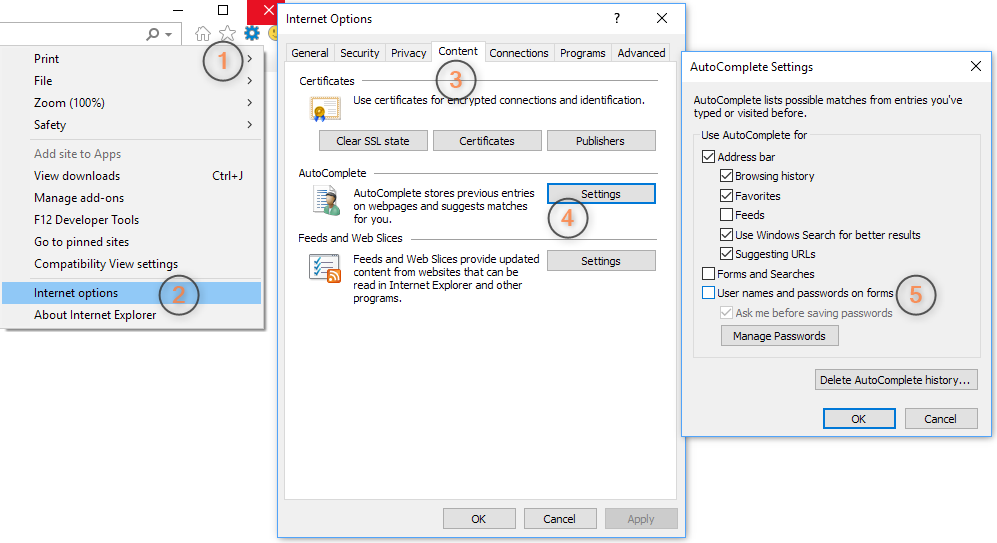Toggle the Address bar checkbox

click(x=708, y=156)
